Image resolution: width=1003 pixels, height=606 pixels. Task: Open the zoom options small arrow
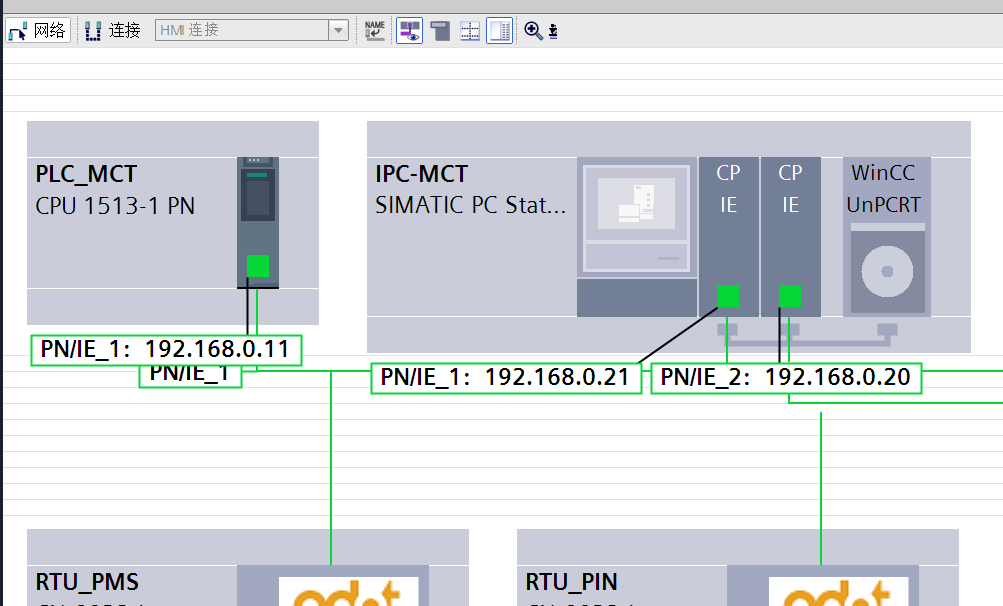click(553, 32)
